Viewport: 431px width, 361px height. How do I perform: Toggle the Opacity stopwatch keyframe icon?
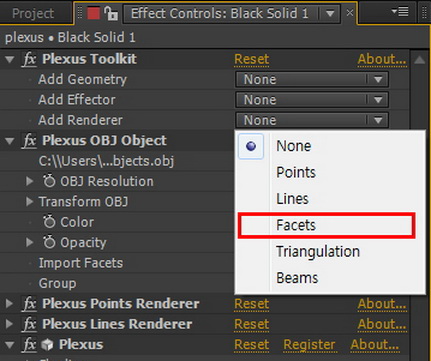click(x=49, y=242)
